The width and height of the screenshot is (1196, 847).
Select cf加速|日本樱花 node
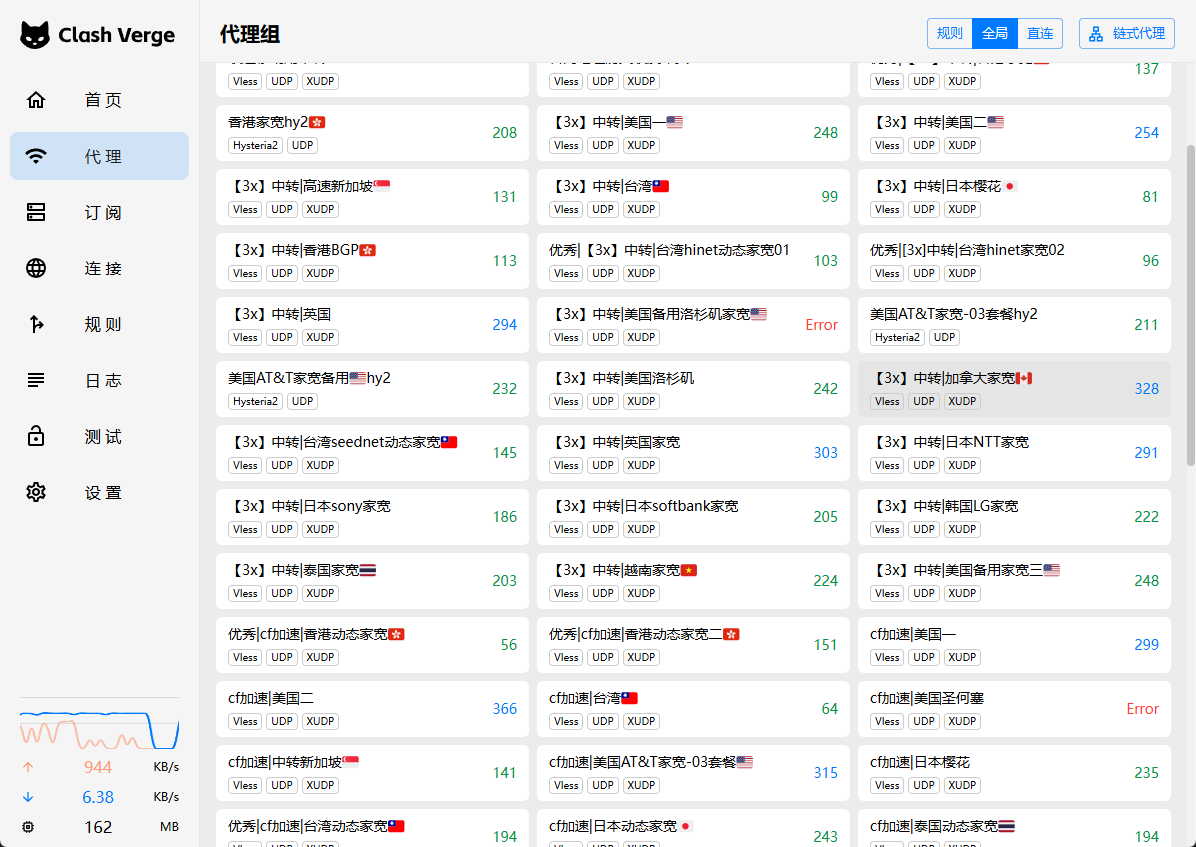point(1014,773)
